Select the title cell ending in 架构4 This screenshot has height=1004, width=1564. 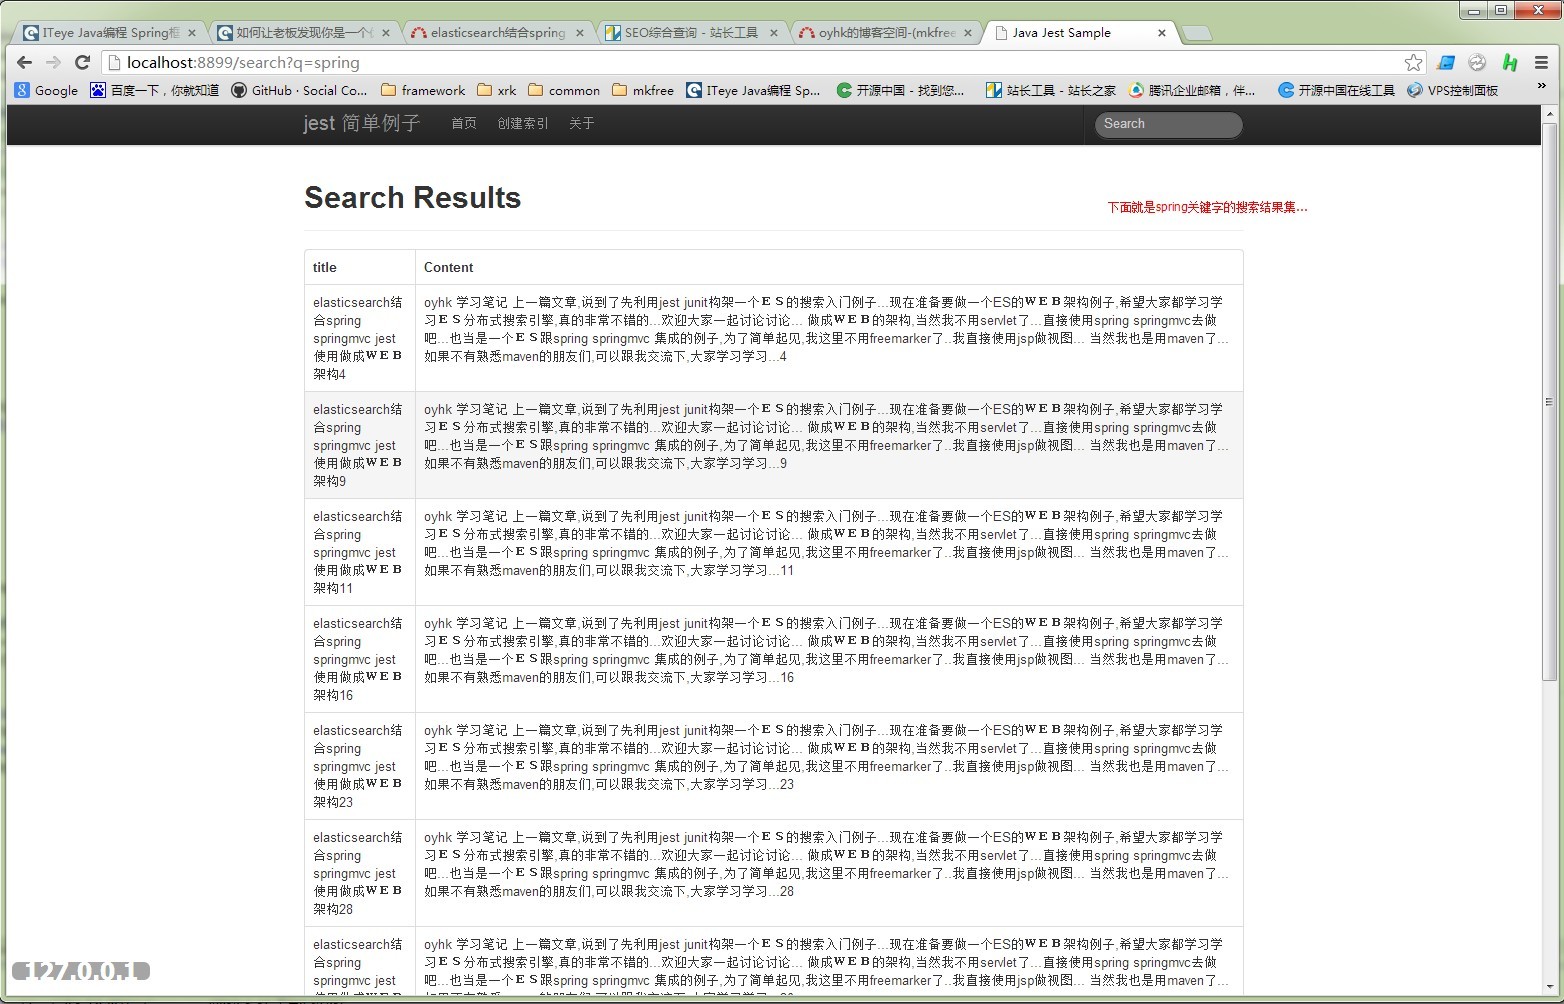tap(360, 338)
